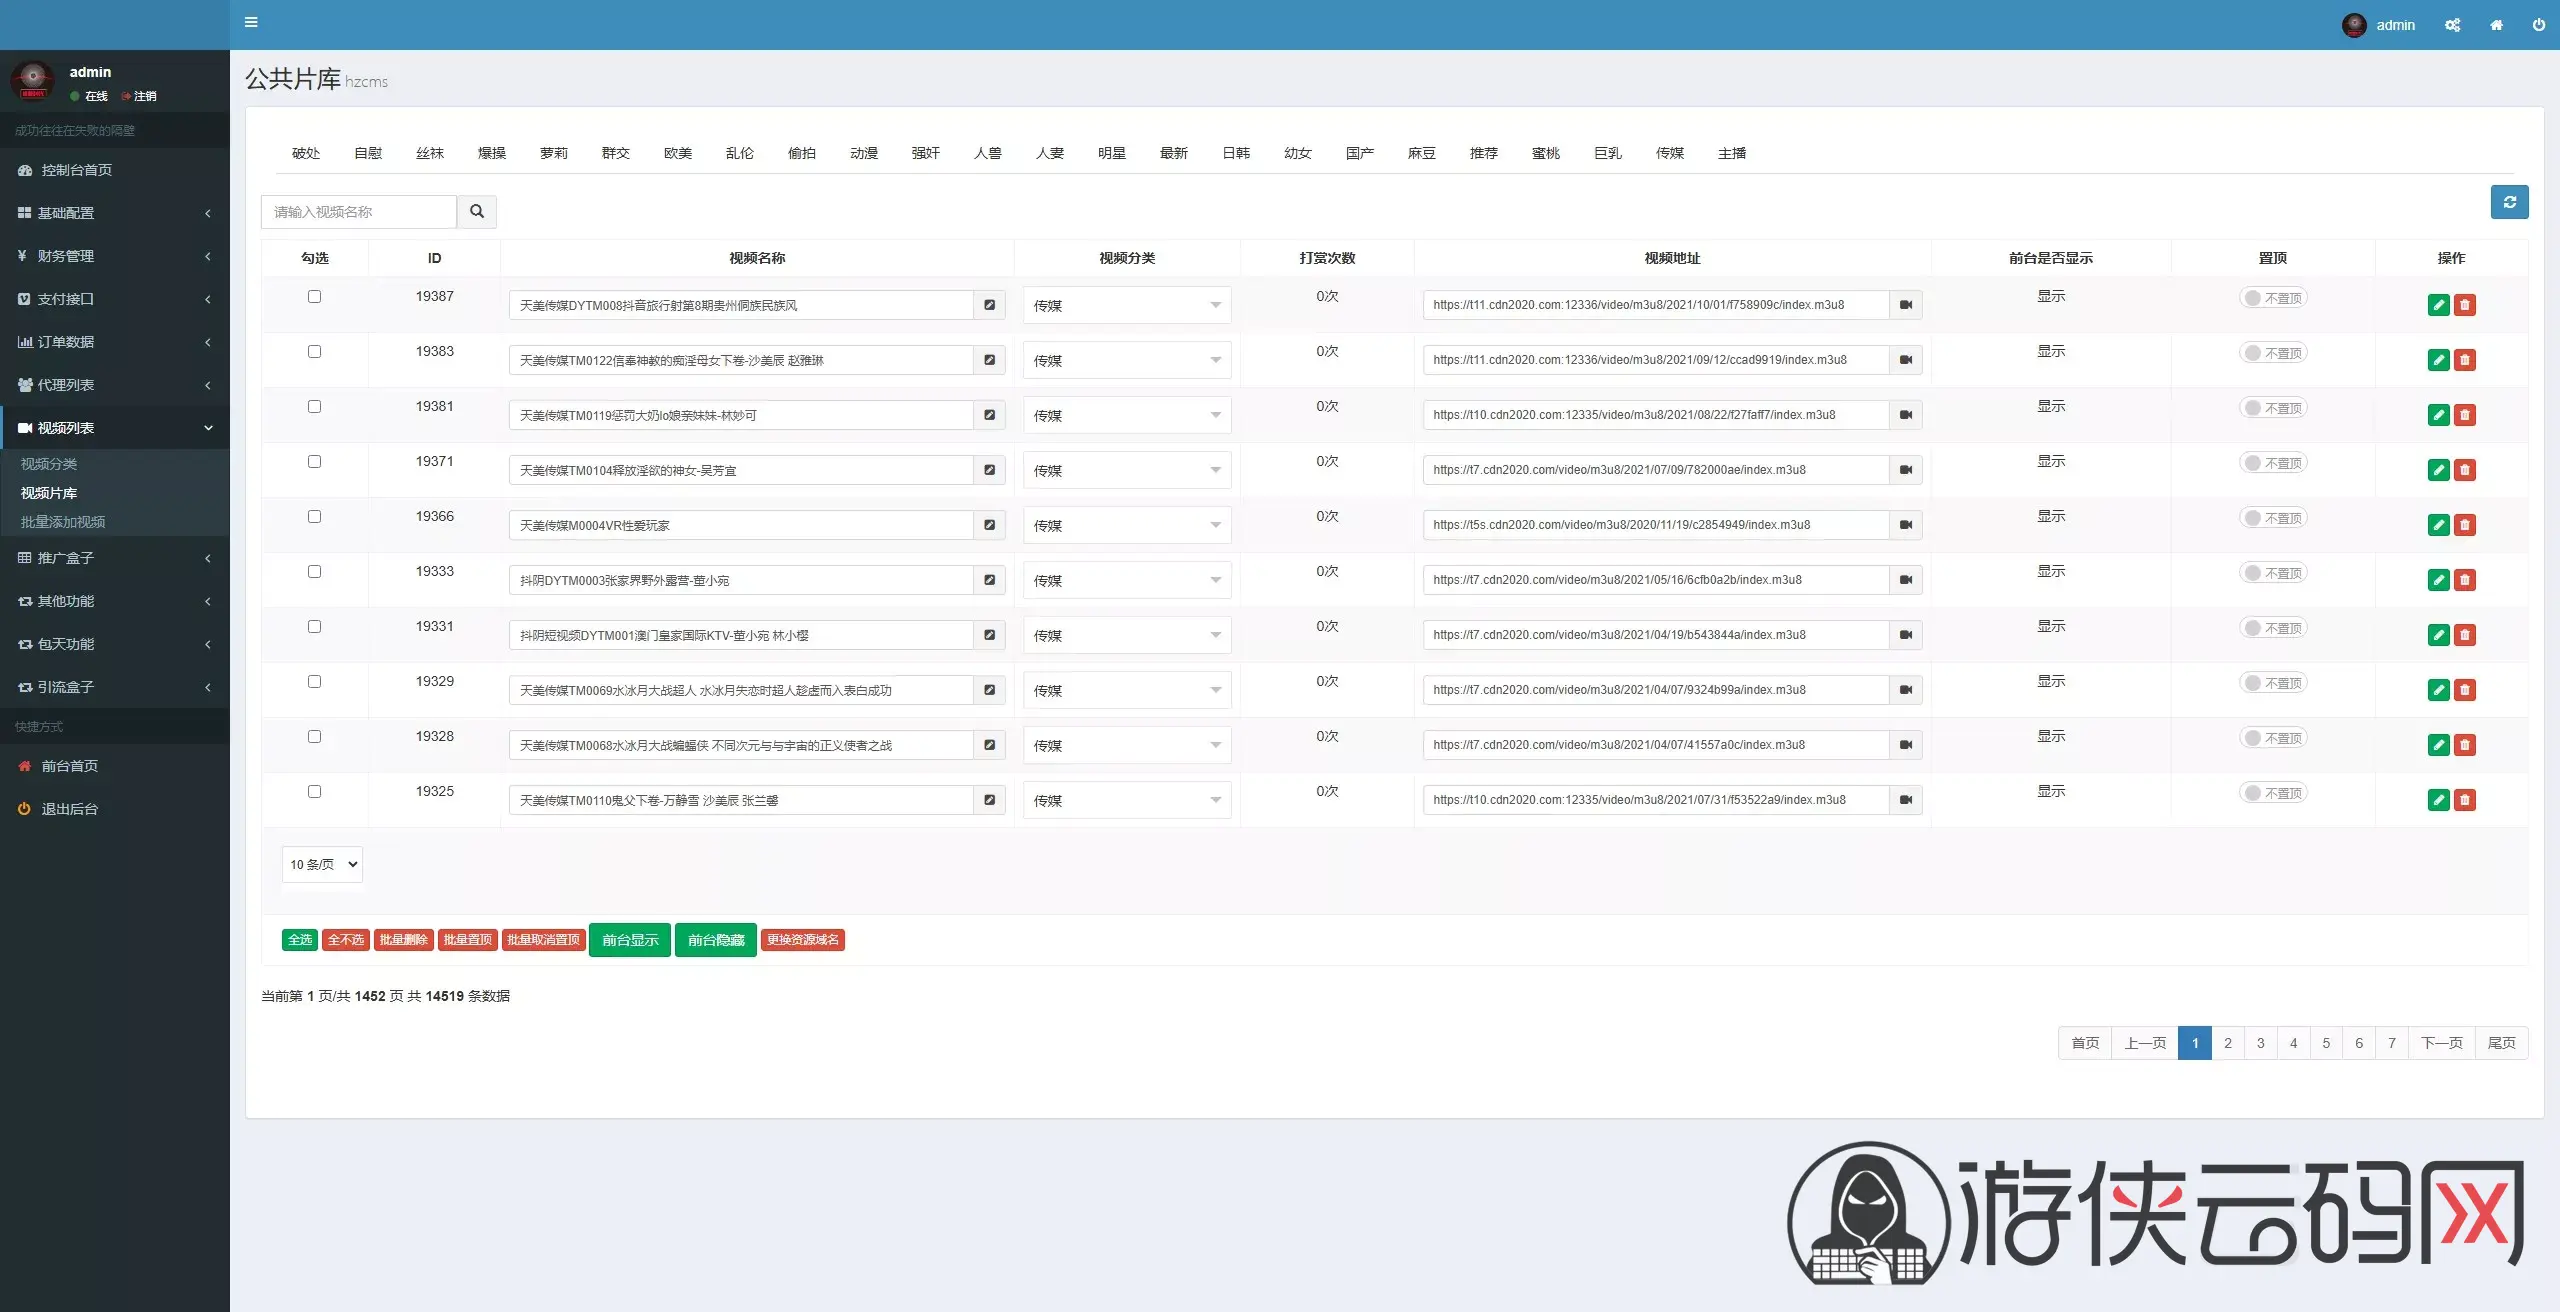Image resolution: width=2560 pixels, height=1312 pixels.
Task: Click green edit icon for ID 19387
Action: [2438, 305]
